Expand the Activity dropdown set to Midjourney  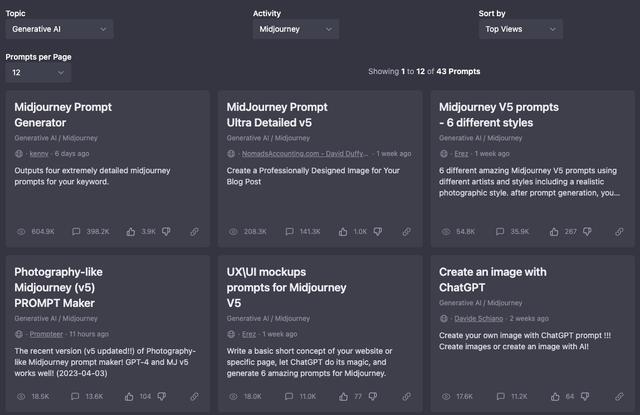(296, 29)
